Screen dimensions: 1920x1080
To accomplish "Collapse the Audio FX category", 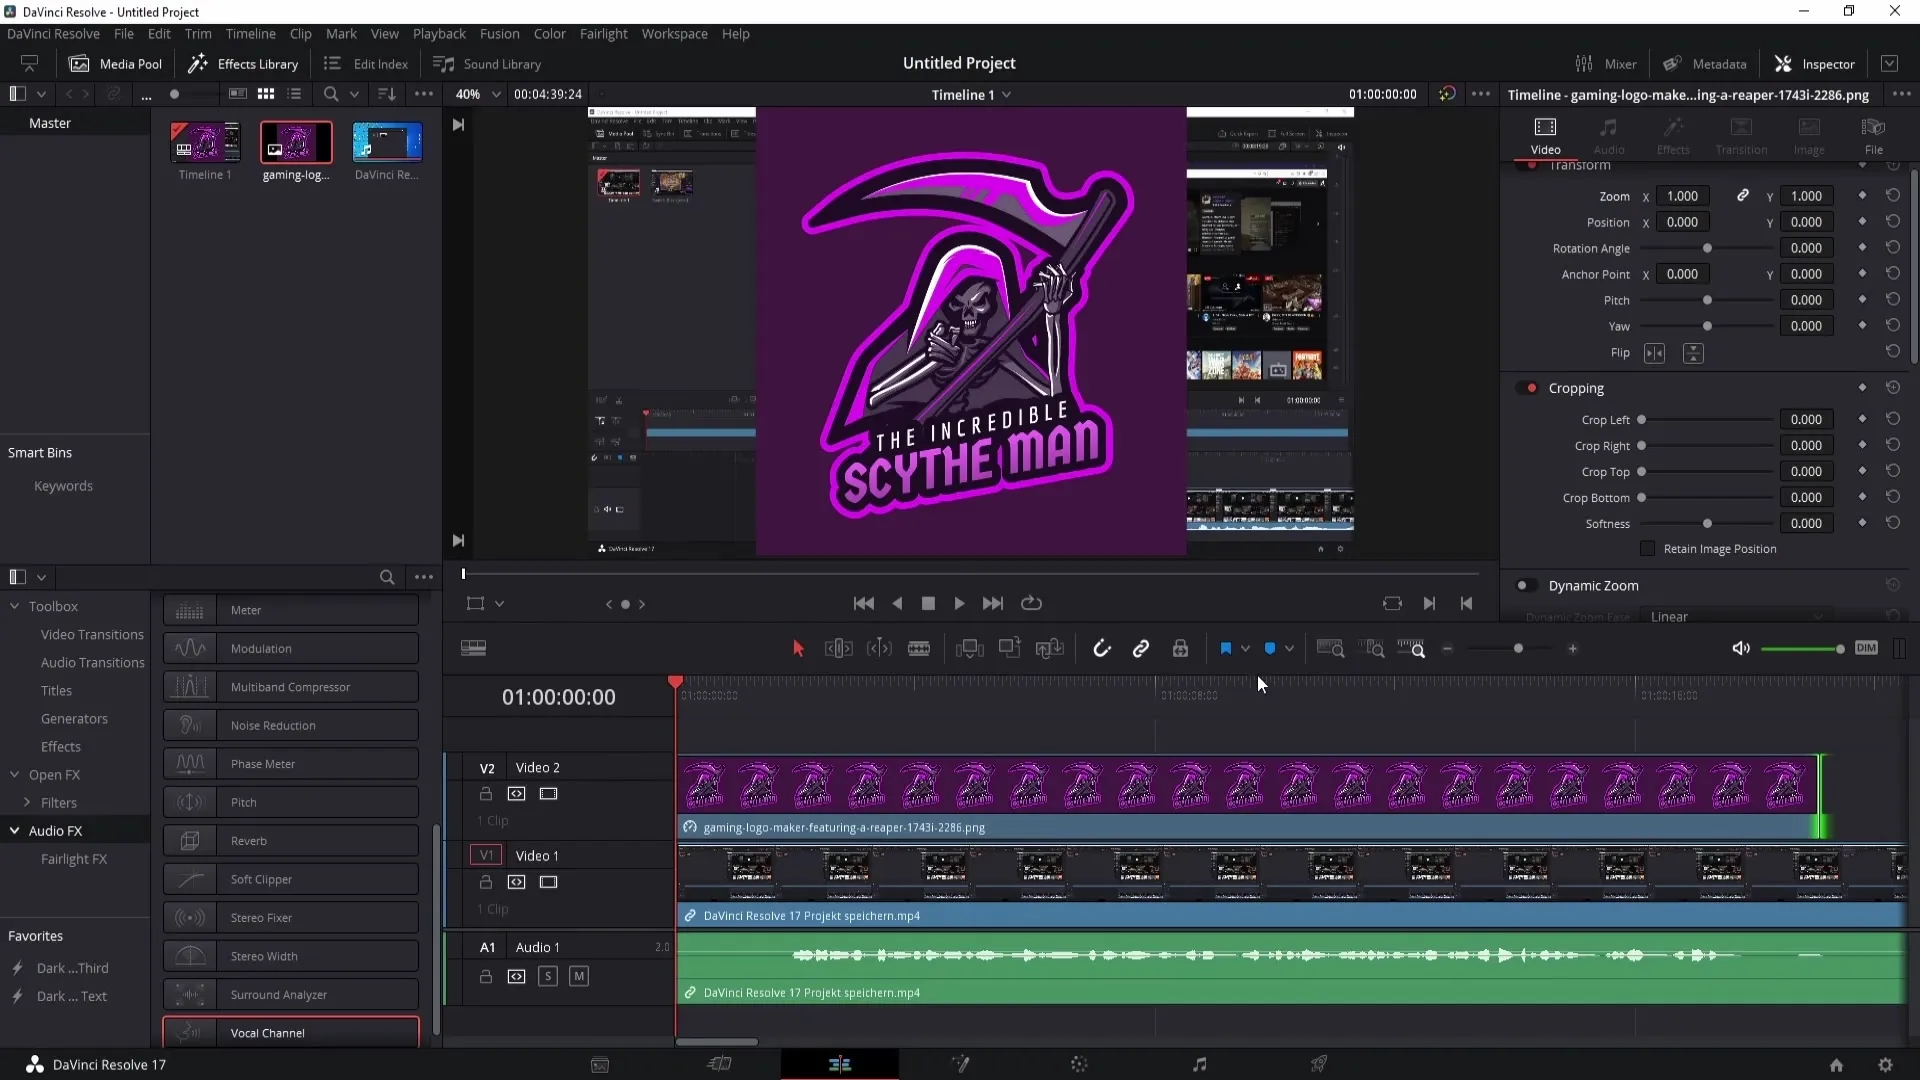I will pyautogui.click(x=15, y=830).
